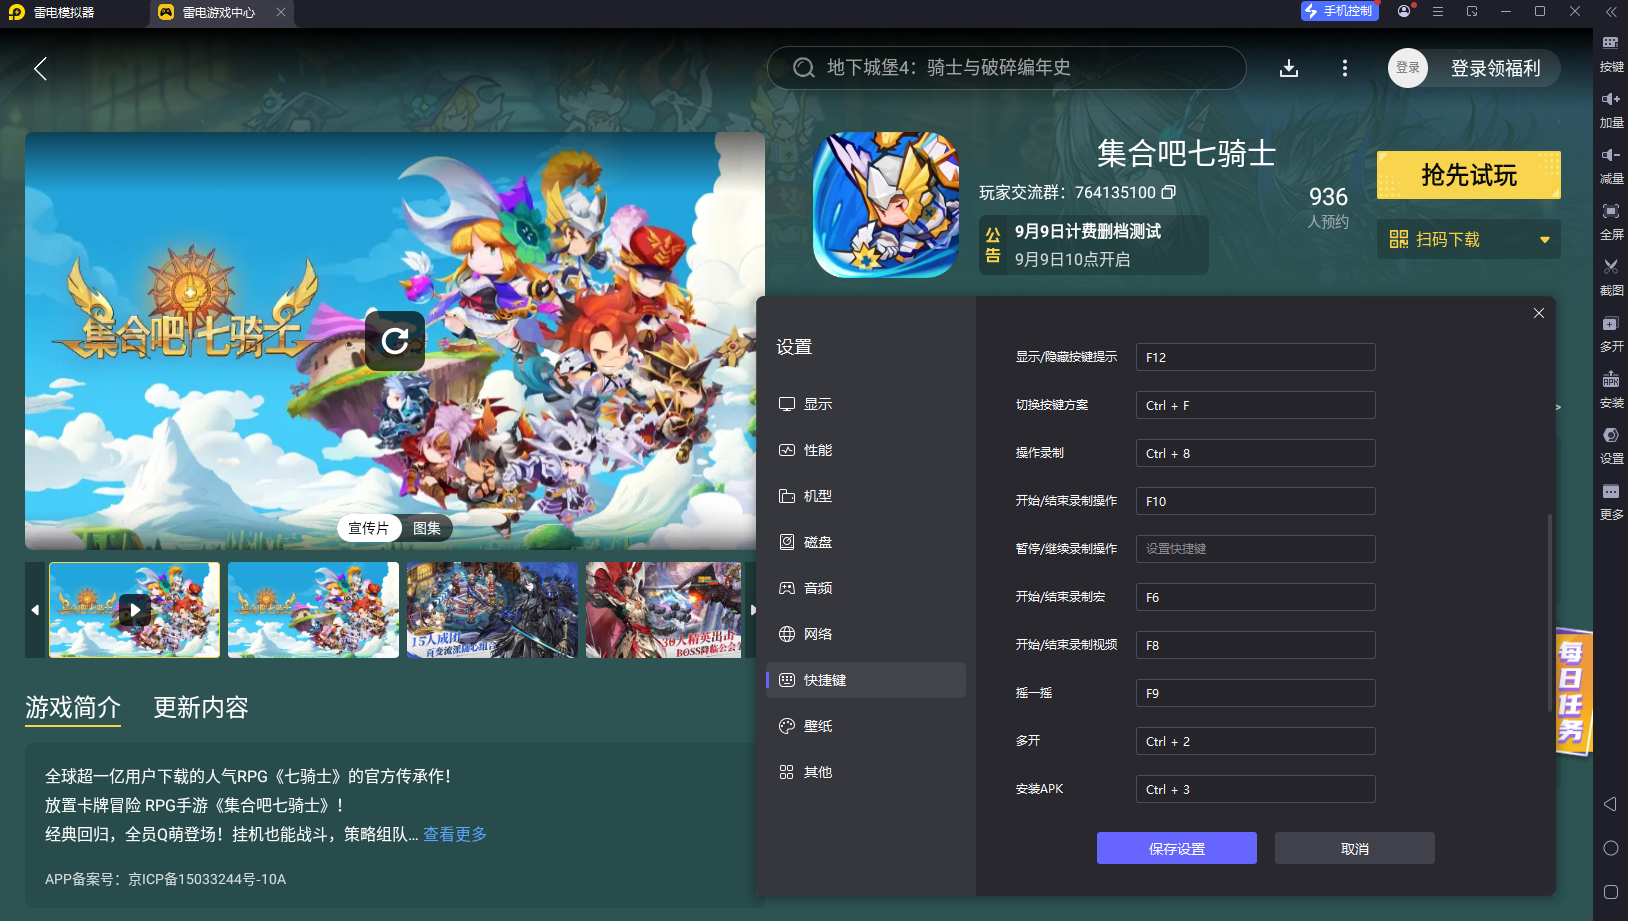Open the title bar hamburger menu
This screenshot has height=921, width=1628.
1437,11
